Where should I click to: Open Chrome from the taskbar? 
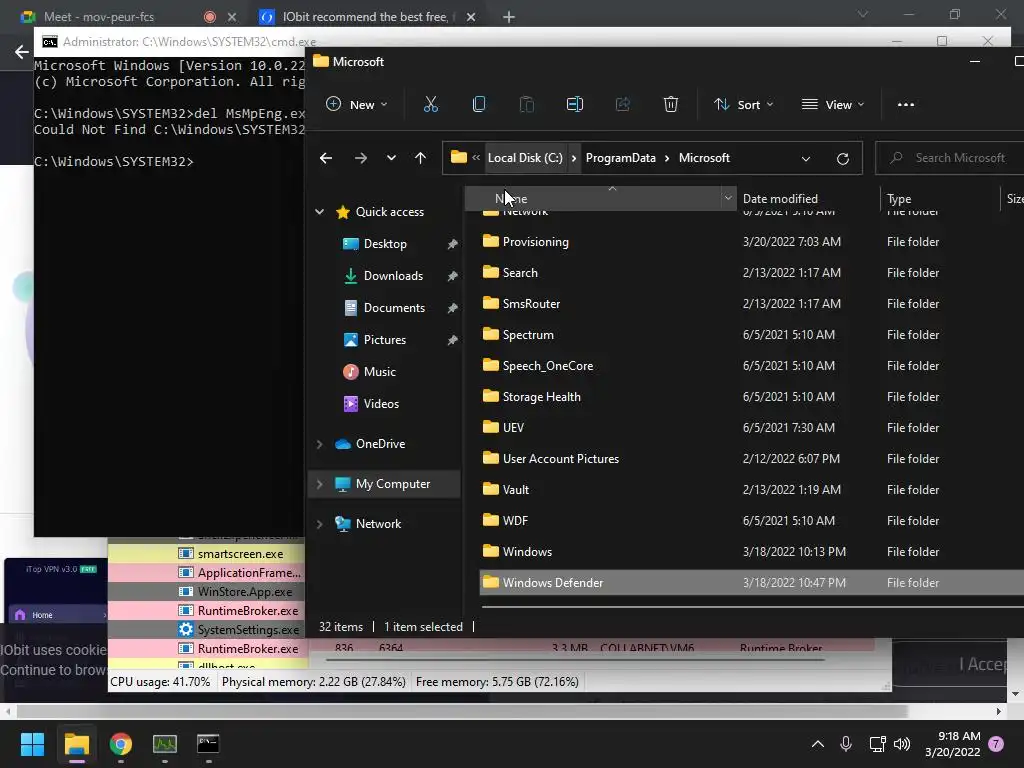point(121,744)
